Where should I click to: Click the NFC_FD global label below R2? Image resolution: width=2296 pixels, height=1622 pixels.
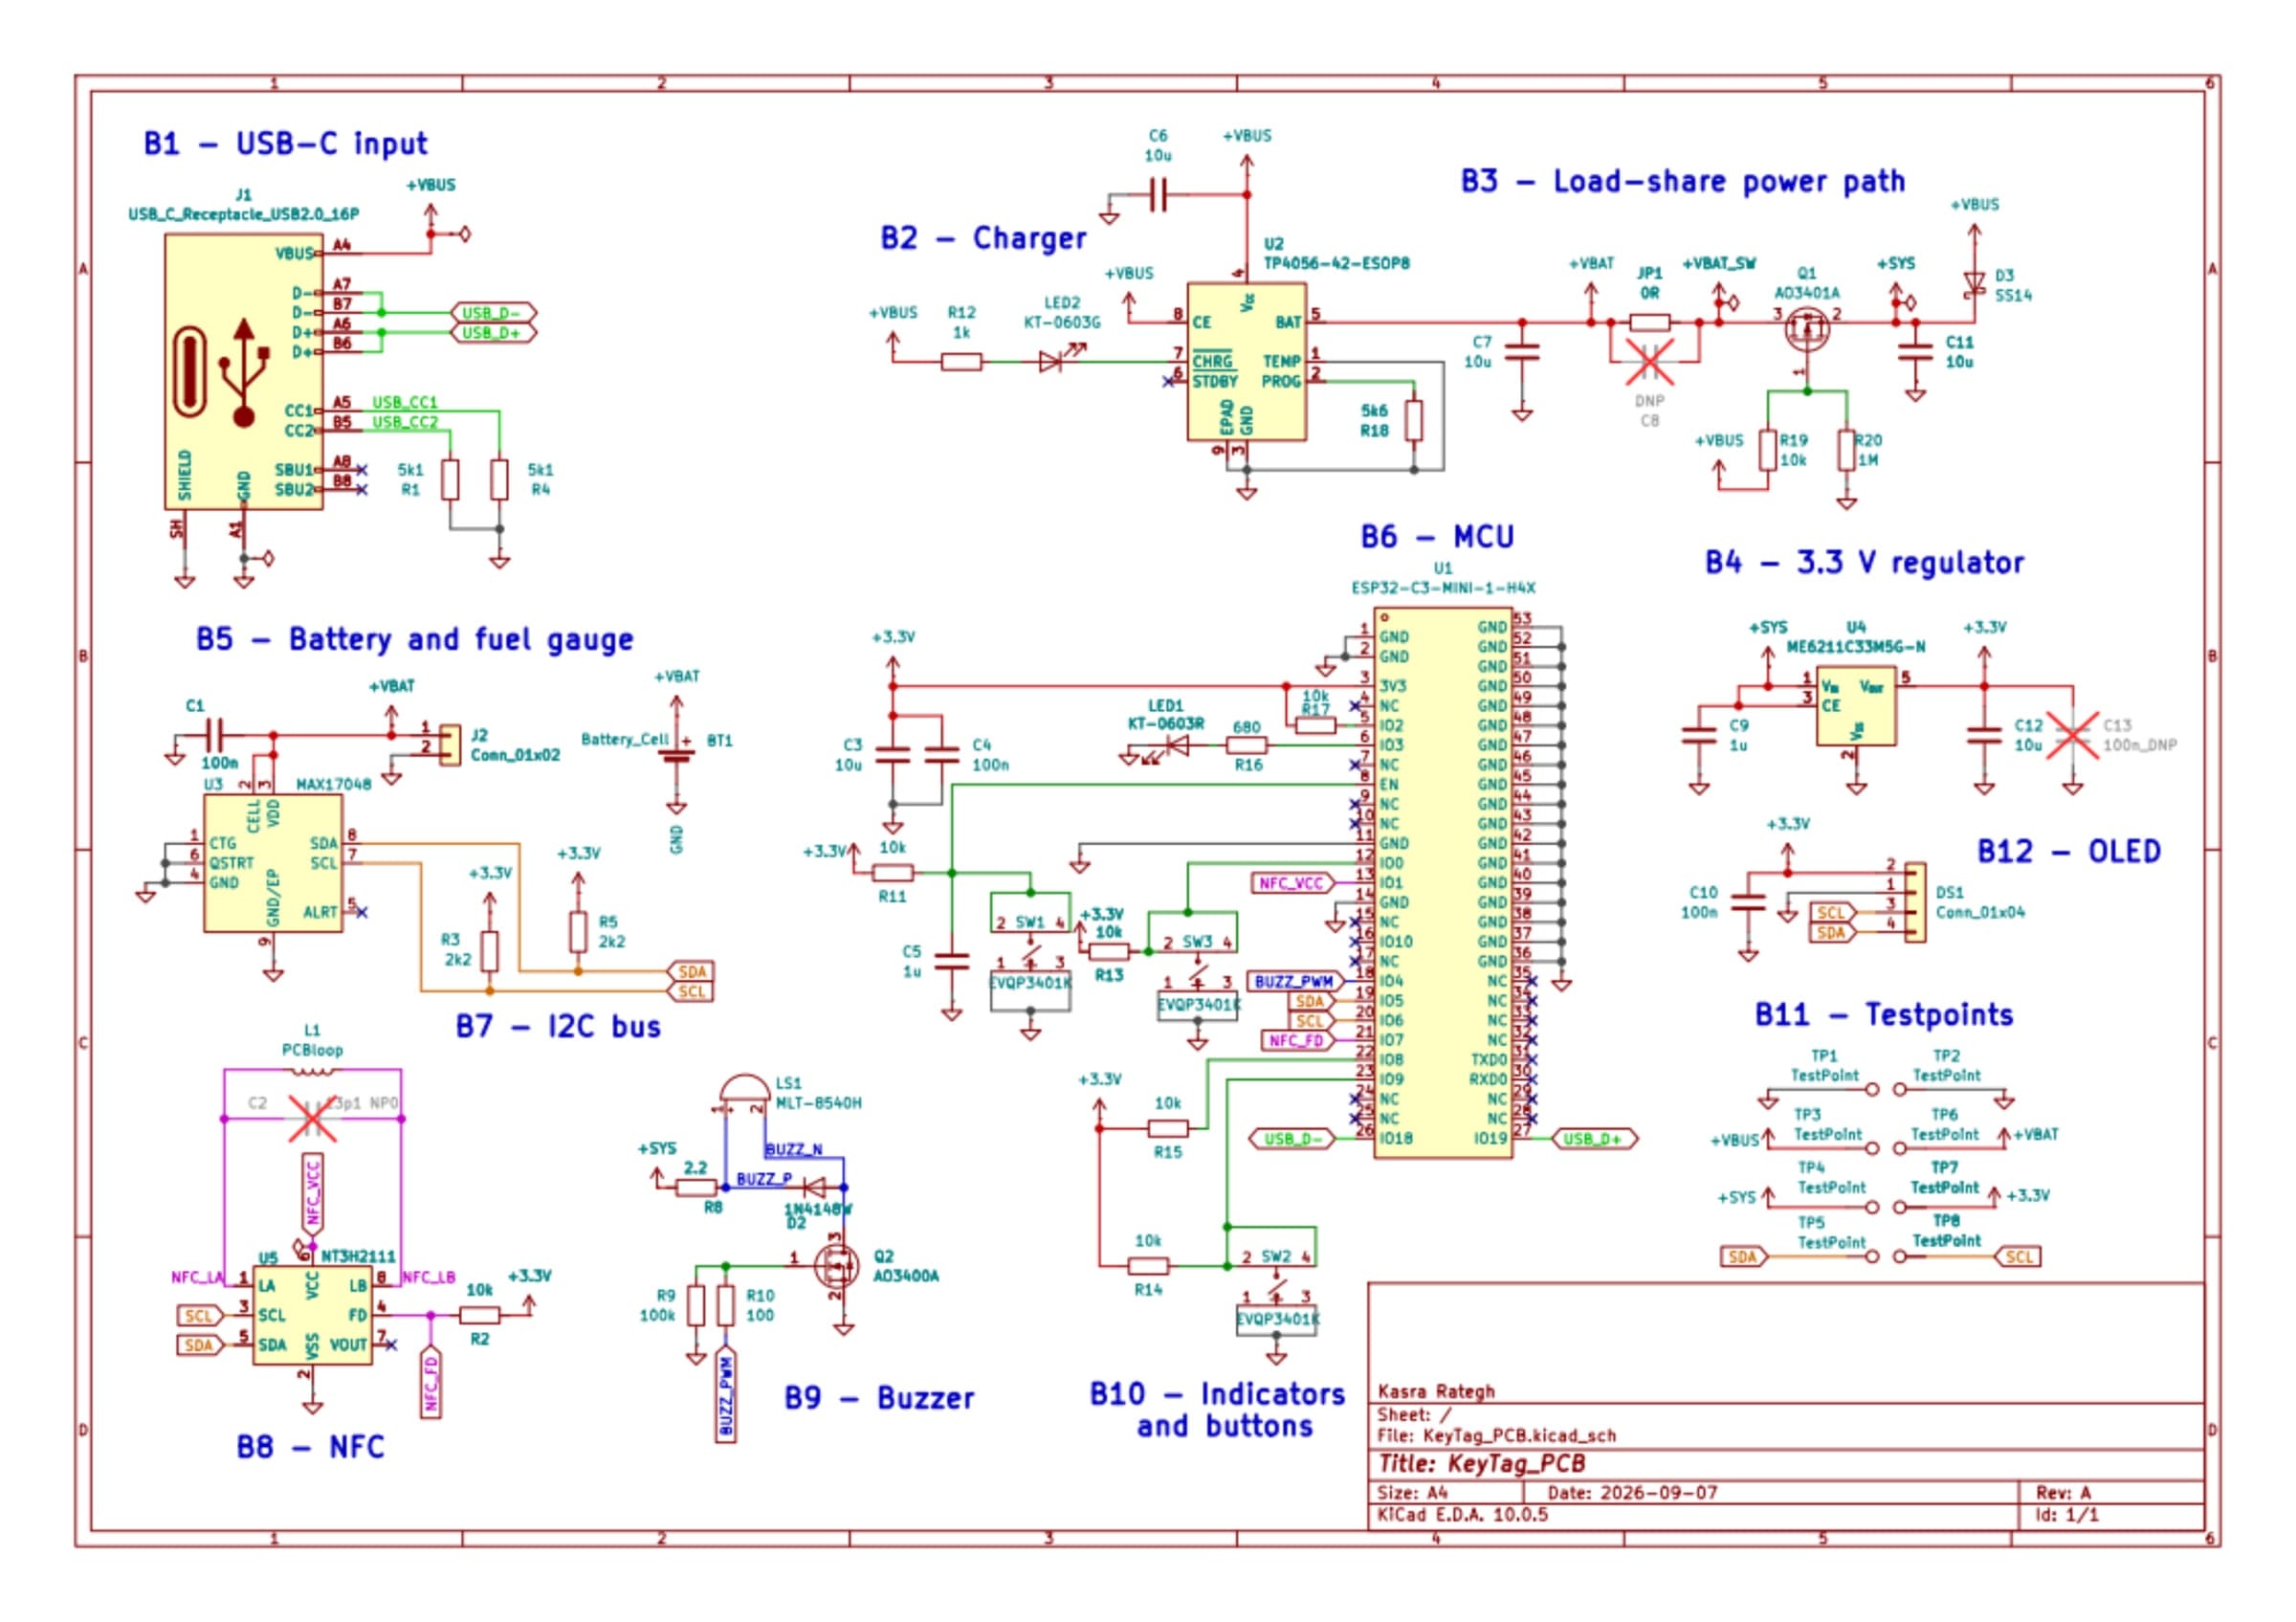431,1384
